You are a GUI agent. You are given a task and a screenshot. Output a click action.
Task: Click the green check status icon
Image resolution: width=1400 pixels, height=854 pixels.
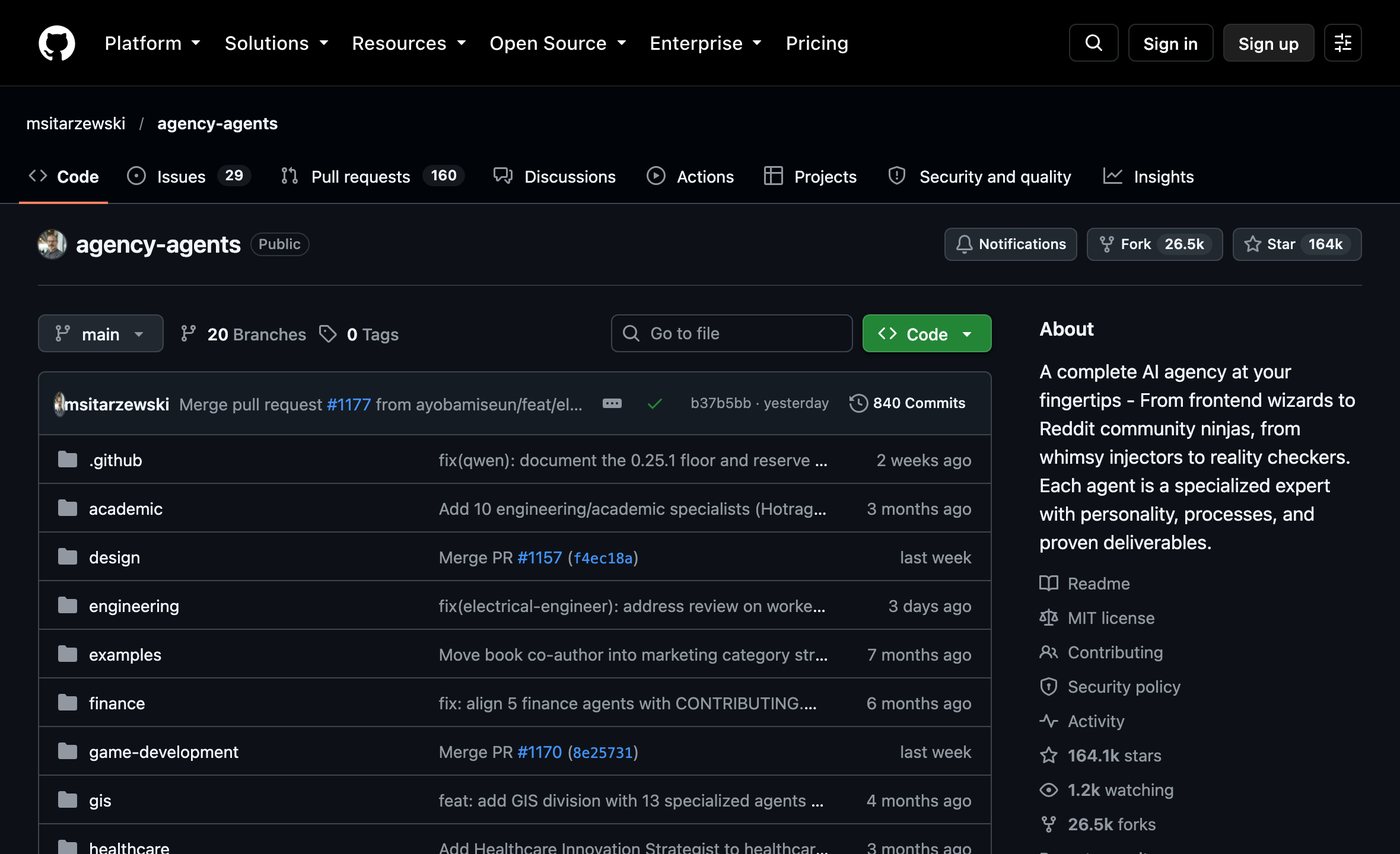pos(655,403)
